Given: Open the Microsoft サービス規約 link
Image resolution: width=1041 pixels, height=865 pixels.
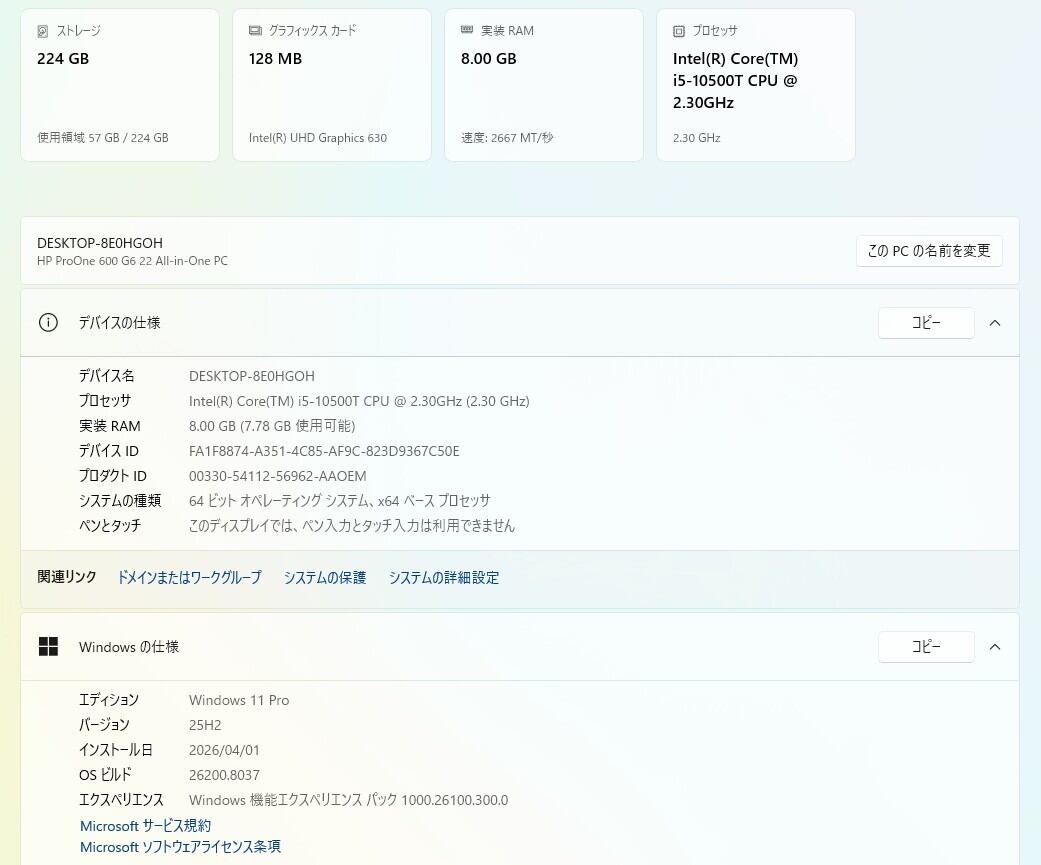Looking at the screenshot, I should click(145, 826).
